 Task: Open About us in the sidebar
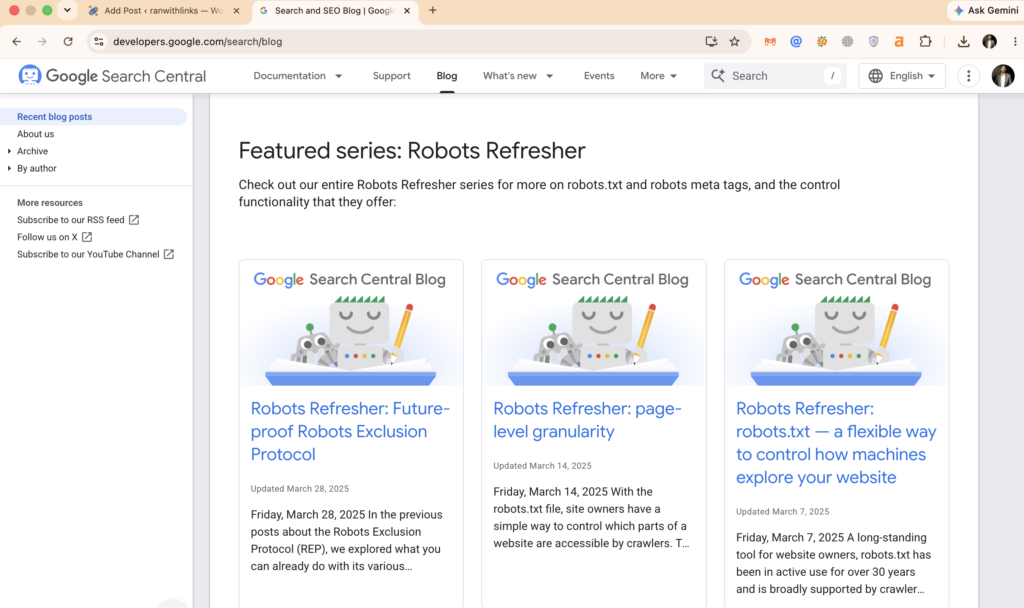(x=35, y=134)
